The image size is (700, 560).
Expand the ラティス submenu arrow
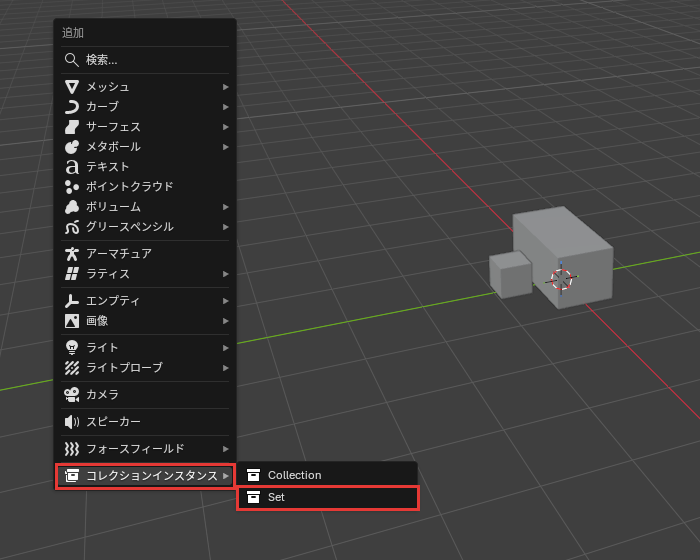225,274
